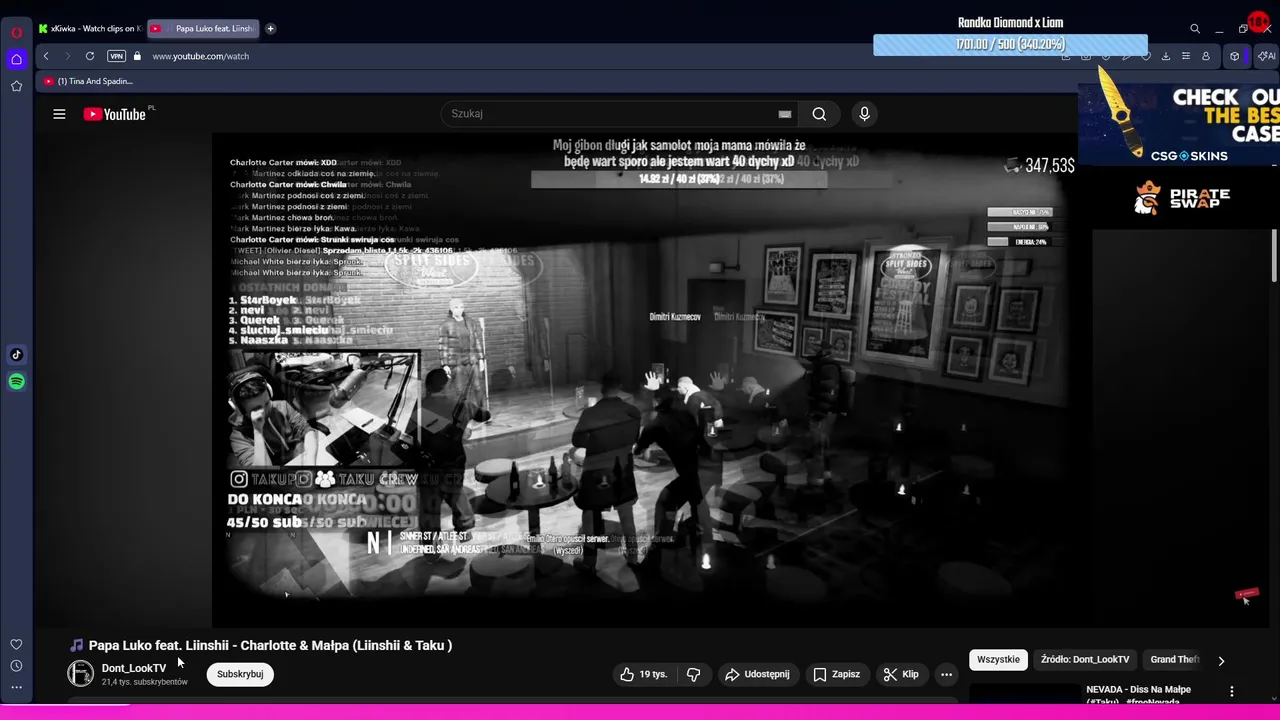
Task: Open sidebar three-dots more options
Action: pyautogui.click(x=16, y=687)
